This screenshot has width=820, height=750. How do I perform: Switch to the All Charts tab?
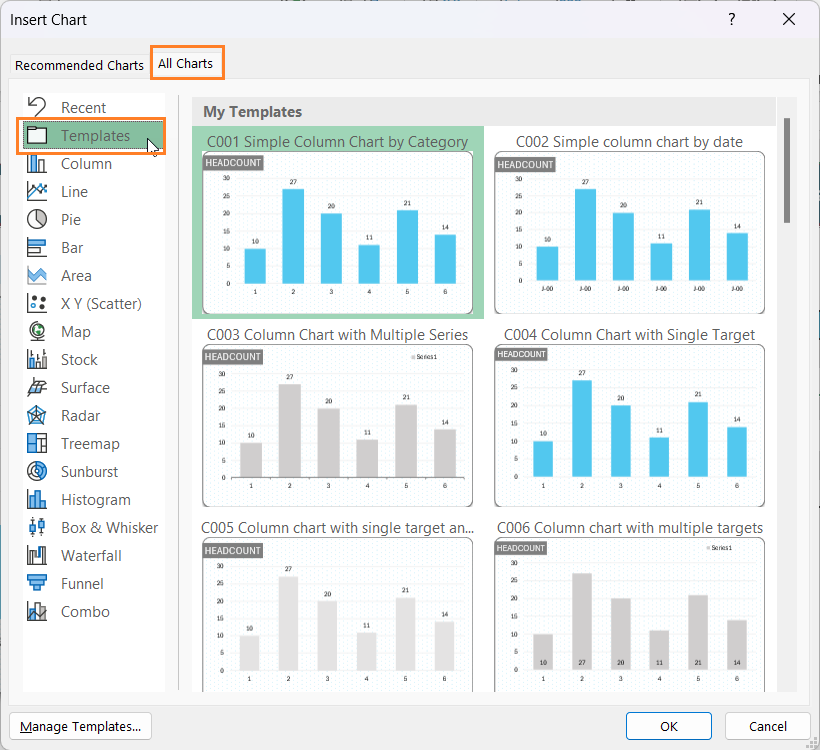pyautogui.click(x=186, y=63)
